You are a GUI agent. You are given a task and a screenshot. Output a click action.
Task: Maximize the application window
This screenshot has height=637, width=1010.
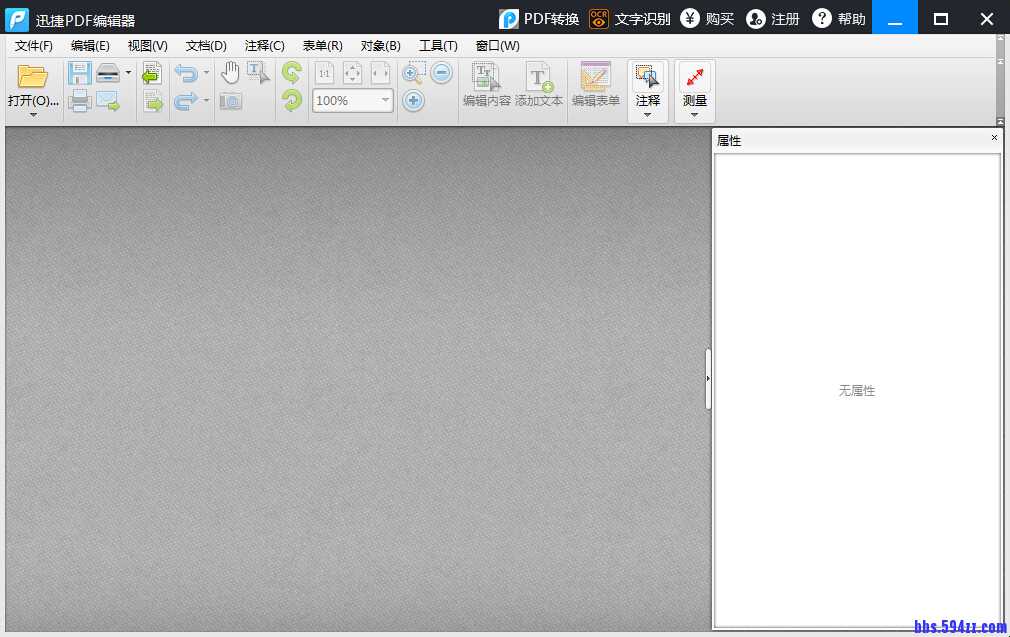940,19
